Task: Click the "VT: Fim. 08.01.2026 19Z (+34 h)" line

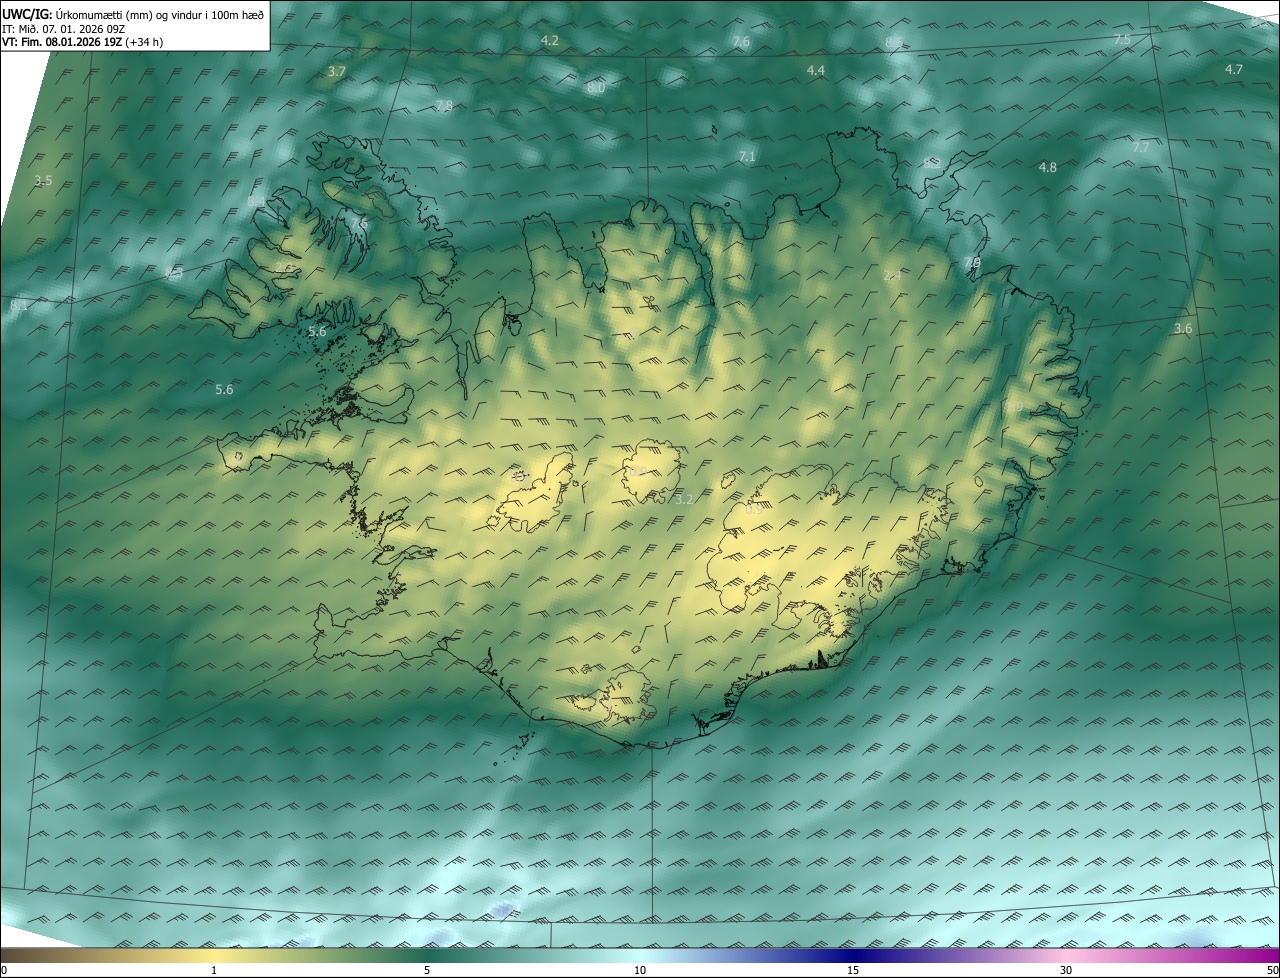Action: 83,42
